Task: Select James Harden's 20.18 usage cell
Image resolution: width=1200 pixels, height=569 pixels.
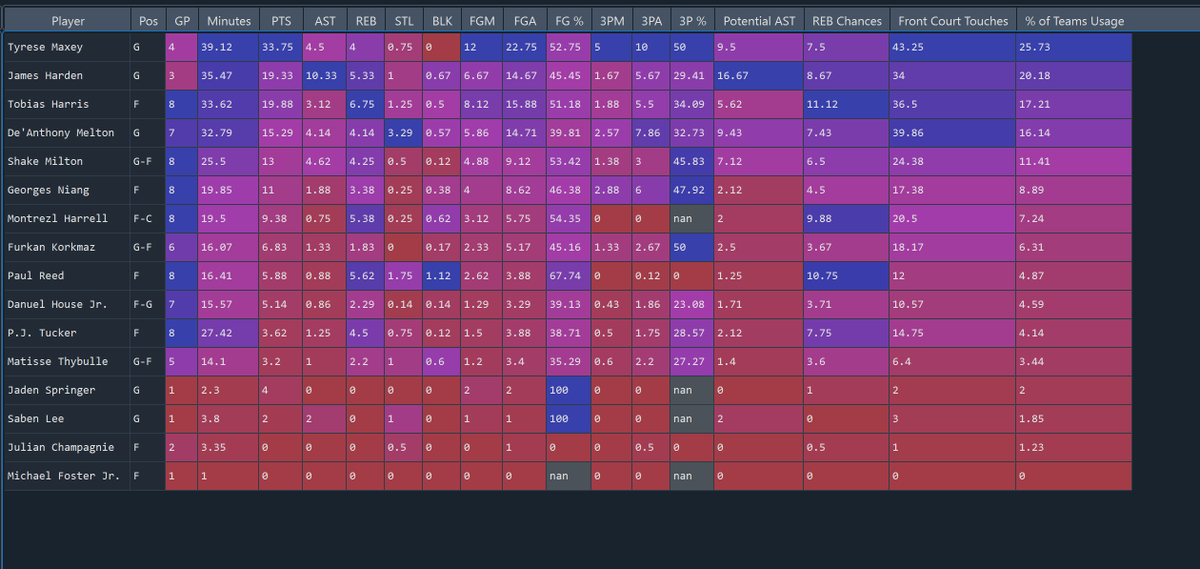Action: tap(1074, 76)
